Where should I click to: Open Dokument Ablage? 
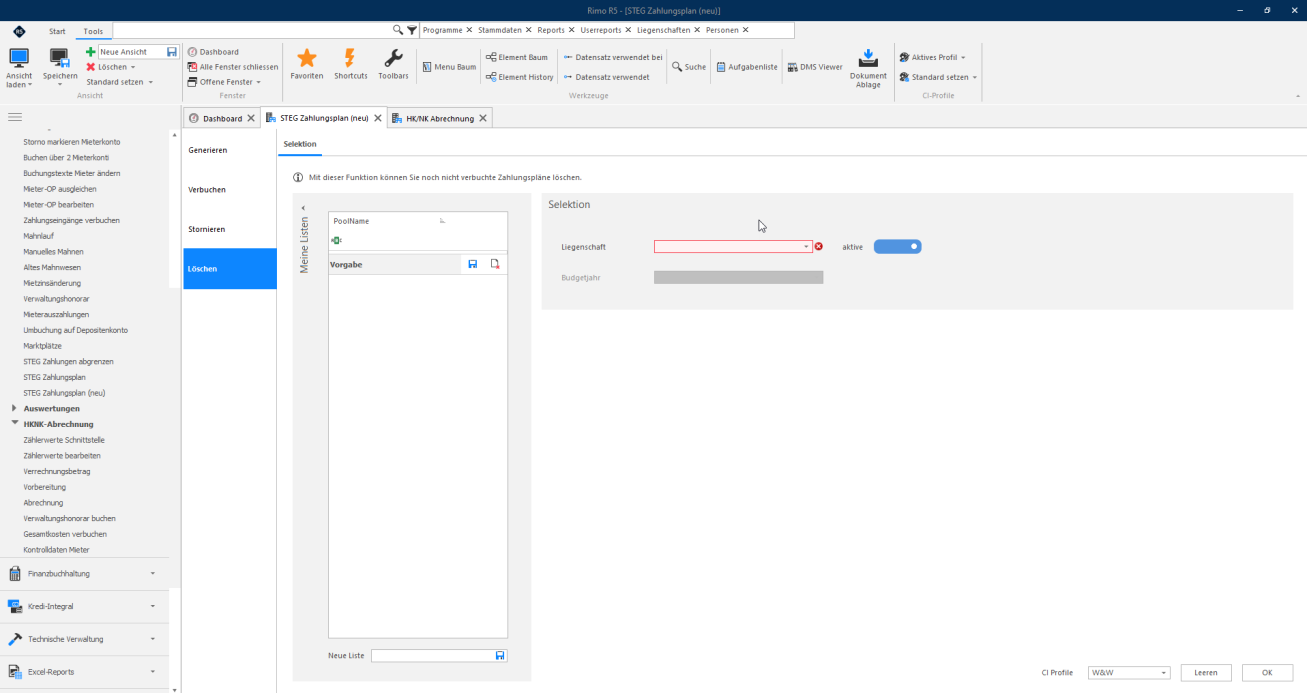[868, 68]
